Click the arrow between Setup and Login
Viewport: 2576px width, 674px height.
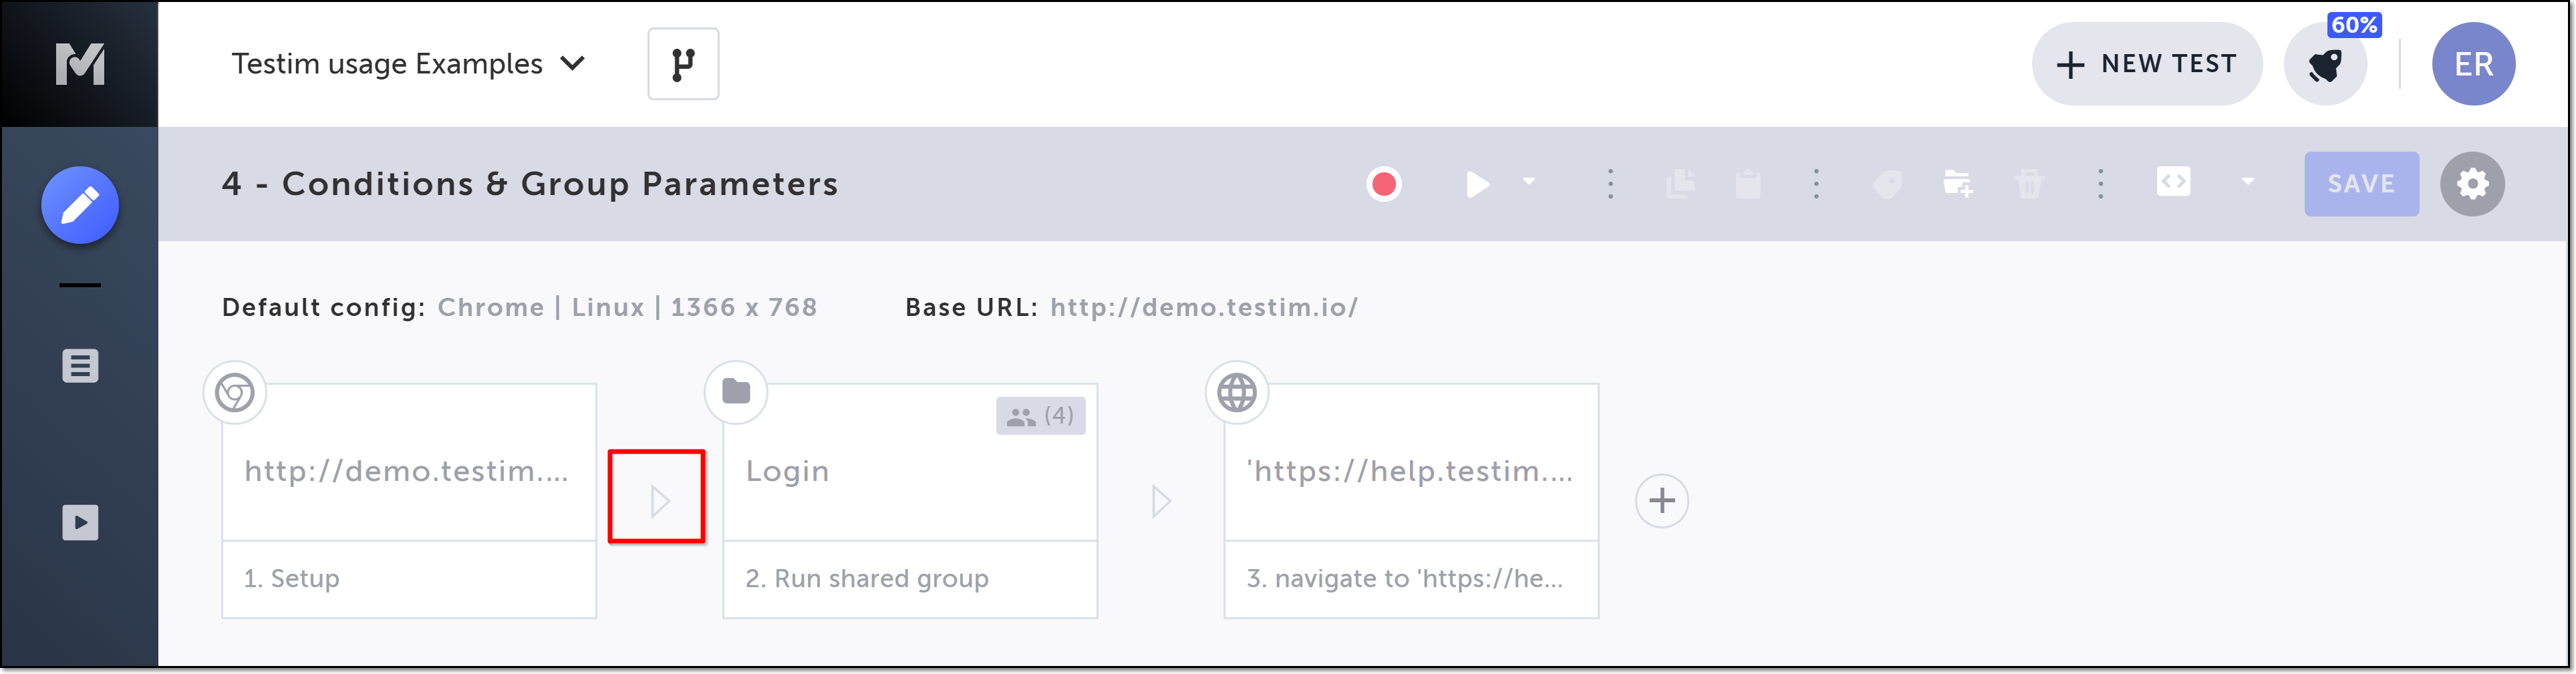657,500
